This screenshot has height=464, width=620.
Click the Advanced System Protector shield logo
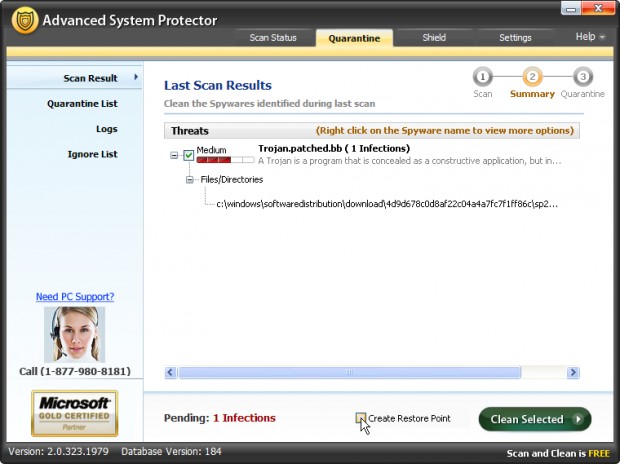[x=25, y=20]
